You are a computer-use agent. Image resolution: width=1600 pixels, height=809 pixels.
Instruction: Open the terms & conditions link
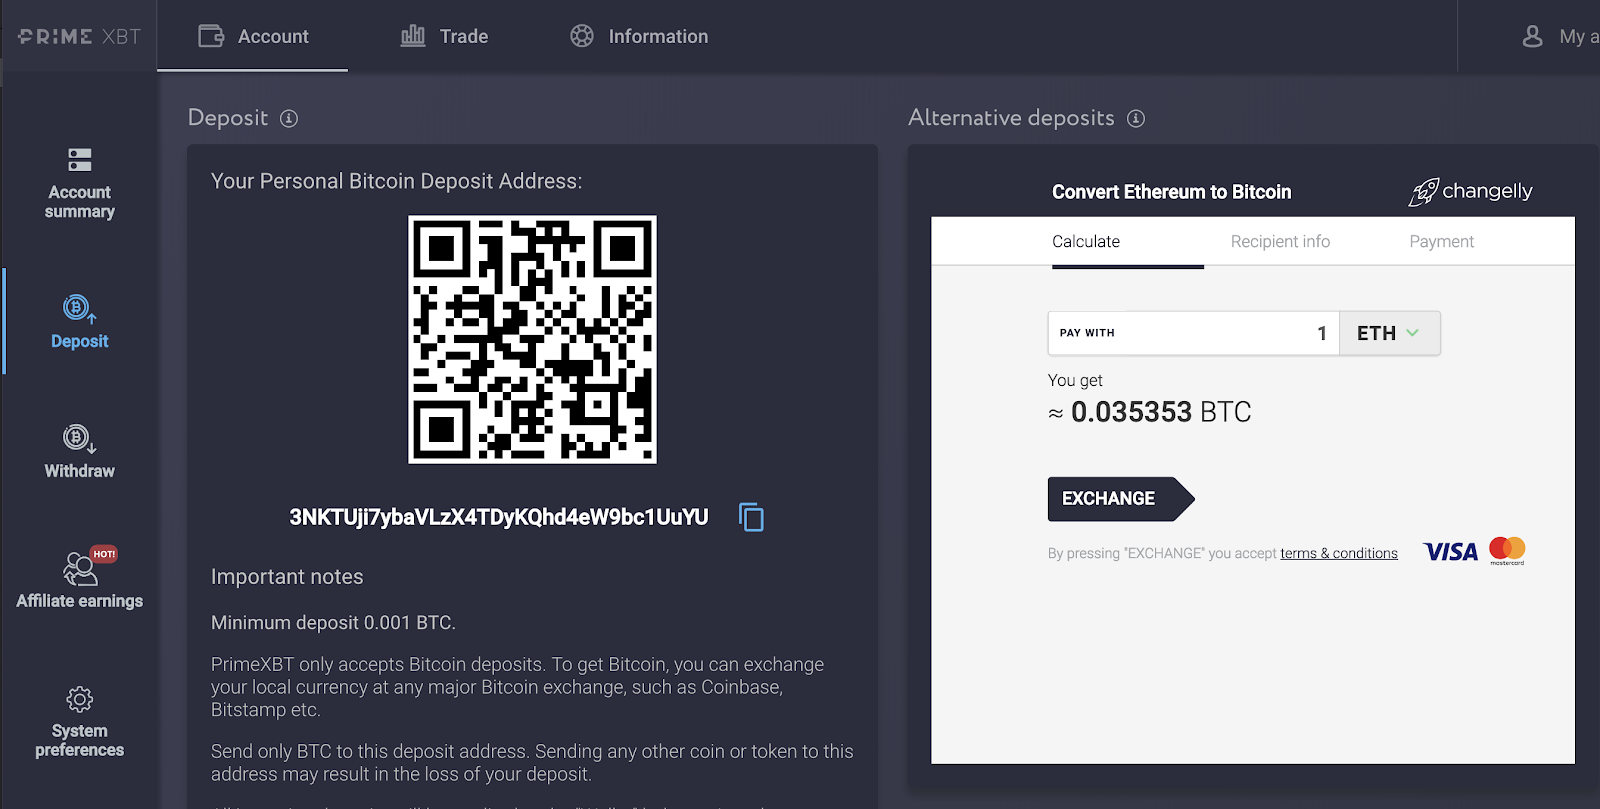1339,553
